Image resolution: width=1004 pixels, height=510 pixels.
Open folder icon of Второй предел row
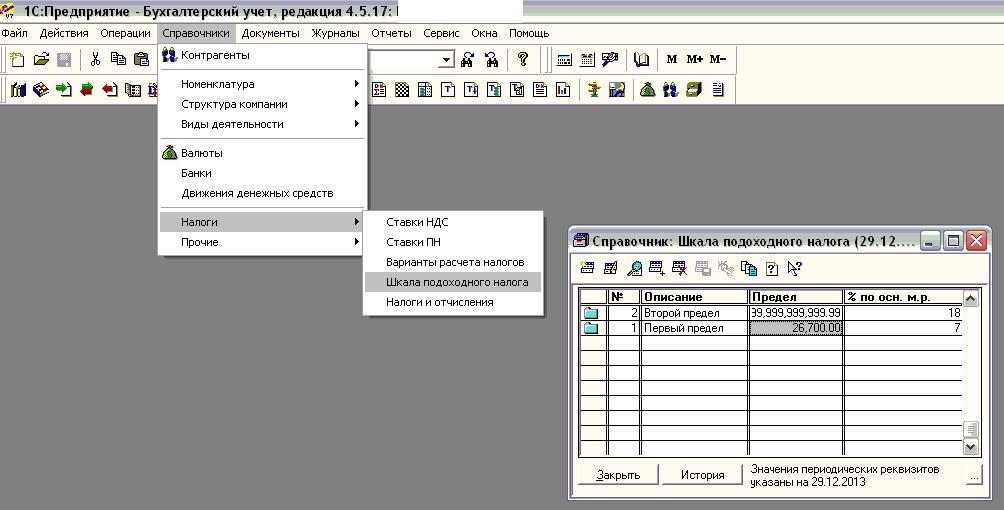pos(591,313)
